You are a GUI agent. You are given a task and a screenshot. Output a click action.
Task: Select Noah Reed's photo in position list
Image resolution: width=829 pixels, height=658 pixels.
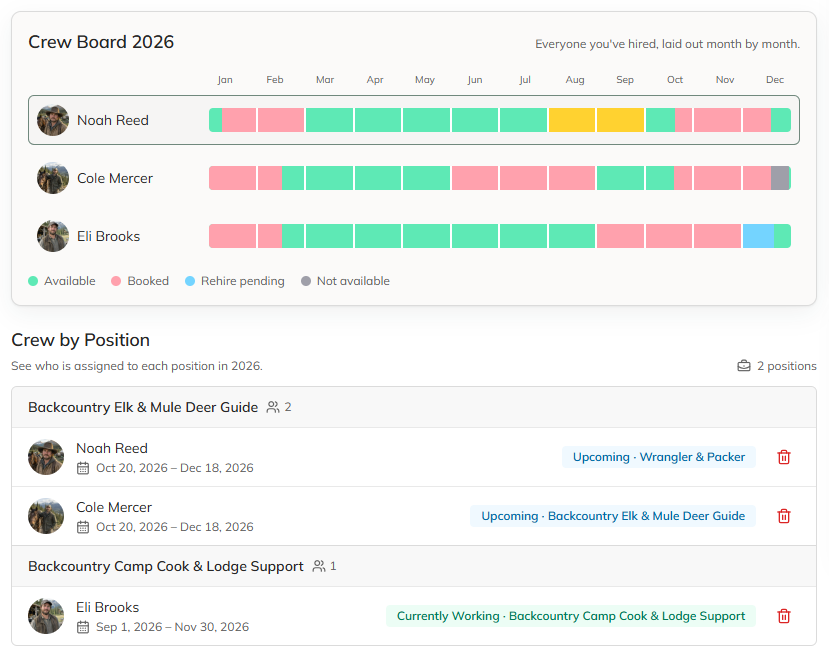tap(46, 457)
